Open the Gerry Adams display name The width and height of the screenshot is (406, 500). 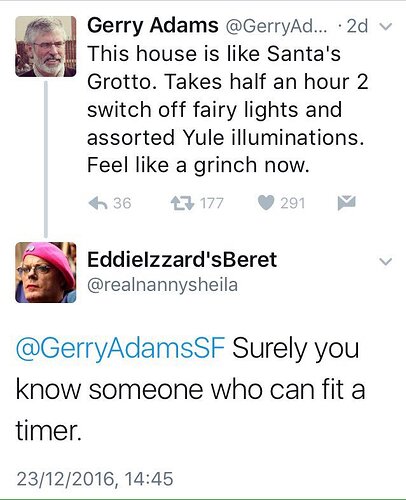tap(153, 26)
